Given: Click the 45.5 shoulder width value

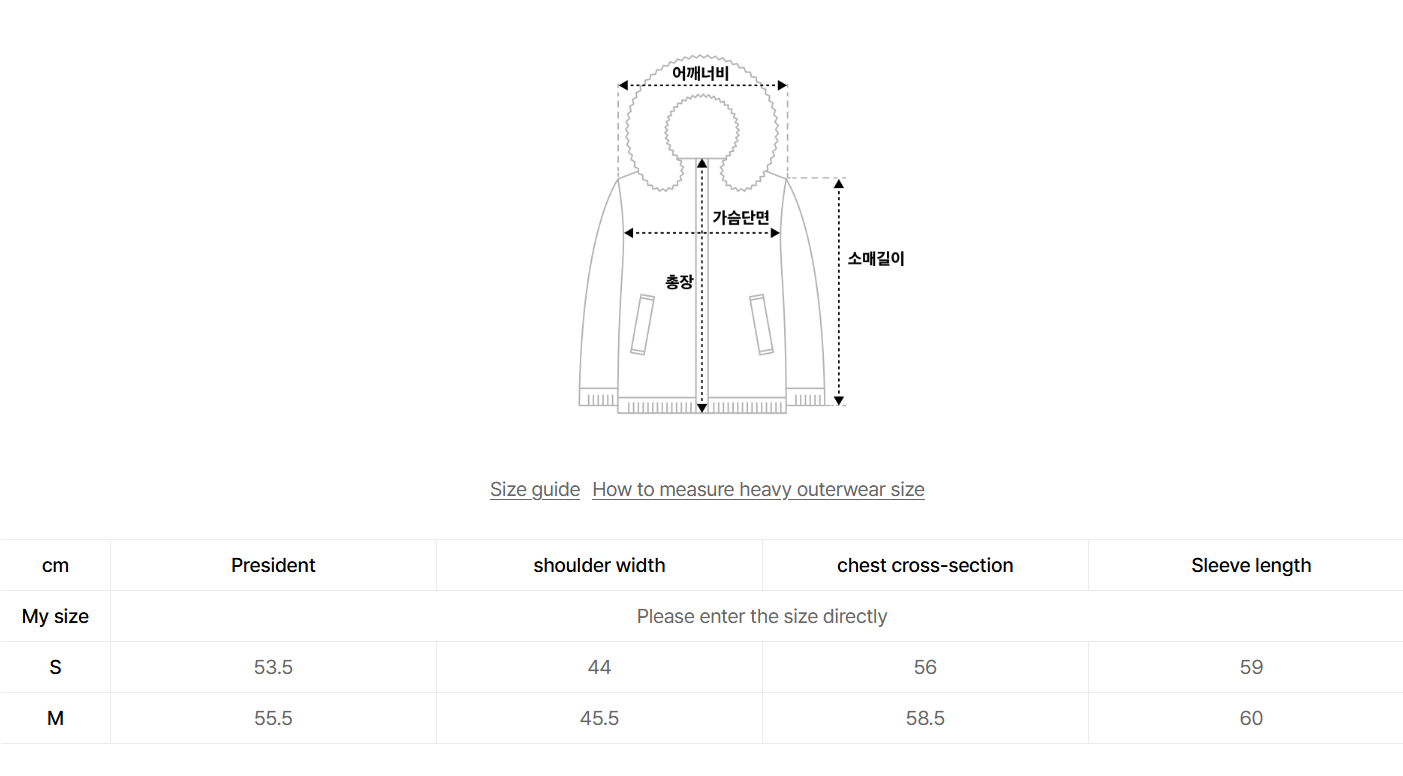Looking at the screenshot, I should [599, 718].
